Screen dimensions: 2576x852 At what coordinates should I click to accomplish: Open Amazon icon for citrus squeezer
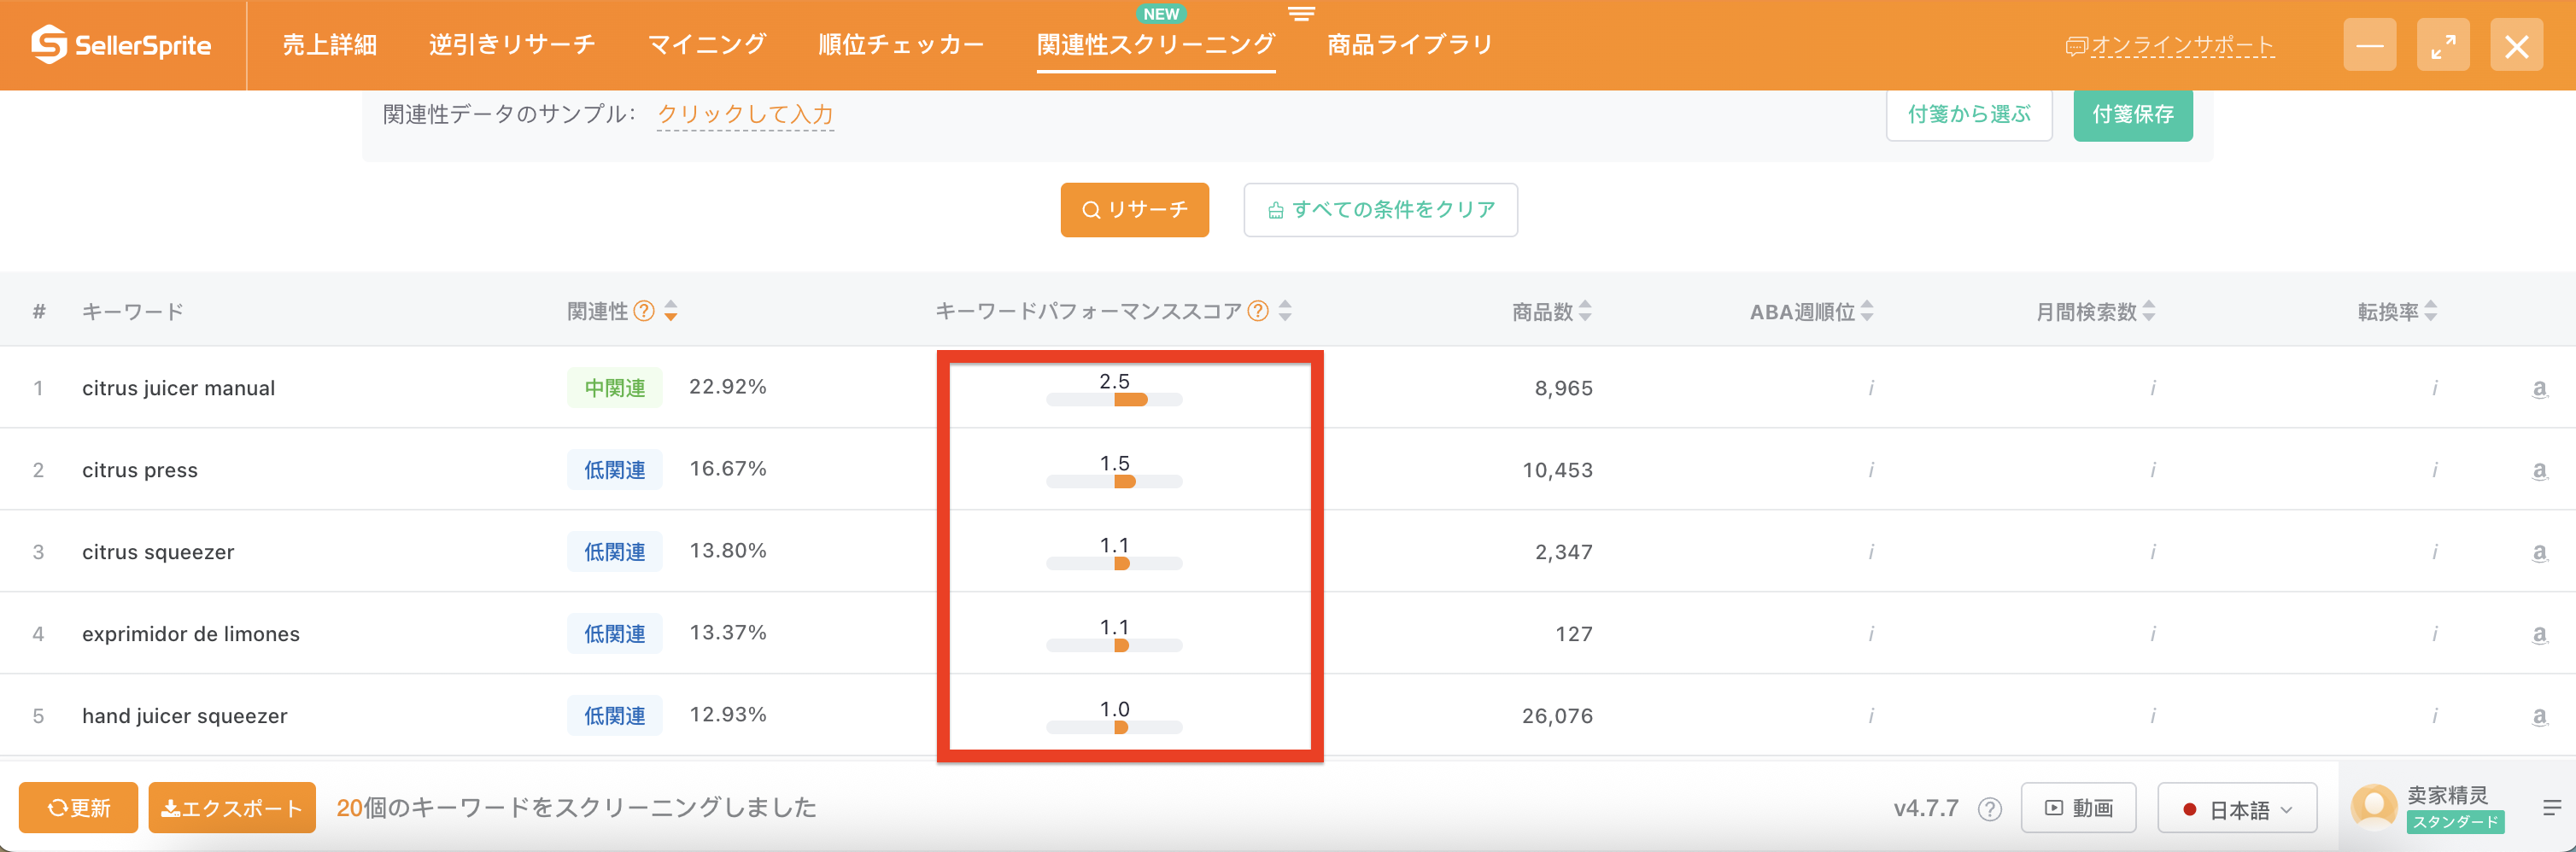(2539, 553)
